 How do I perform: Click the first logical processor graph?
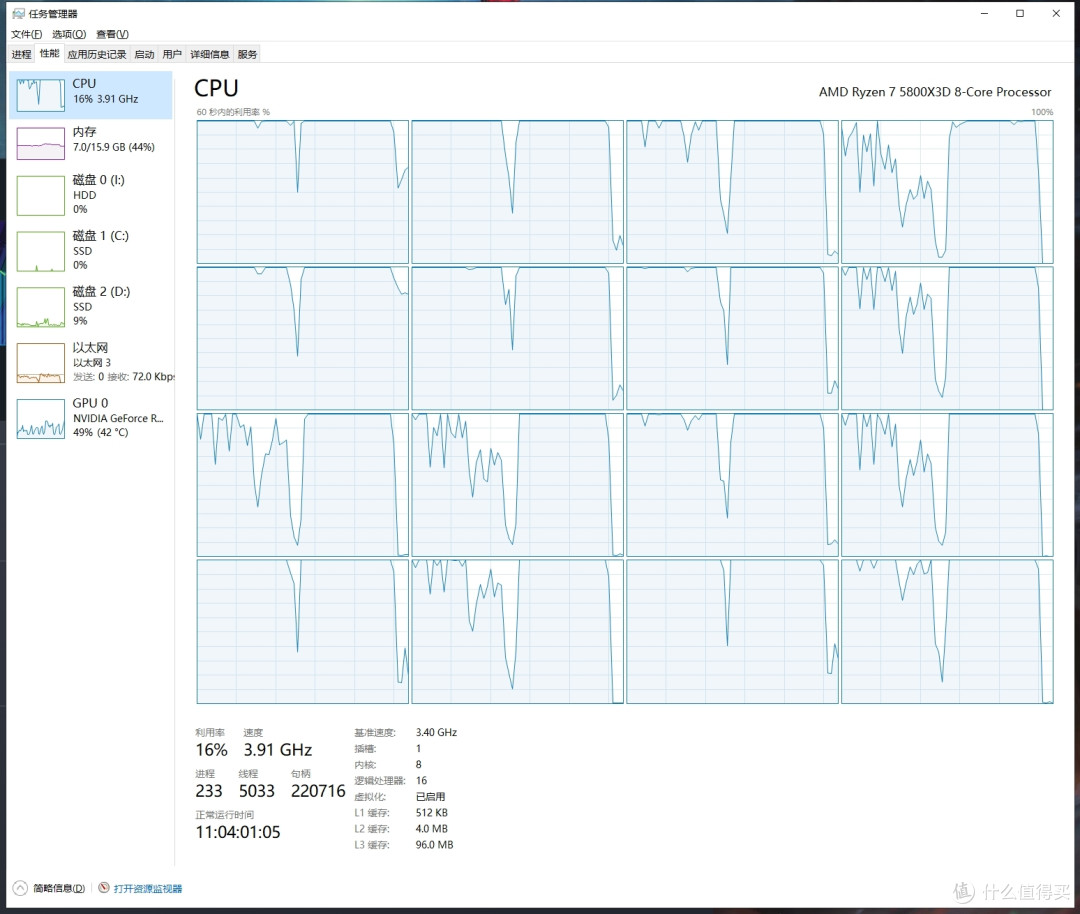302,191
